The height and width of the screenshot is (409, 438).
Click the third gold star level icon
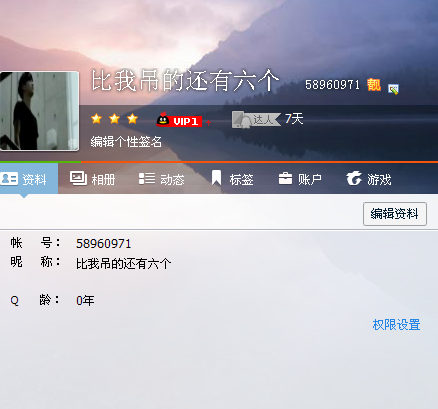coord(132,119)
